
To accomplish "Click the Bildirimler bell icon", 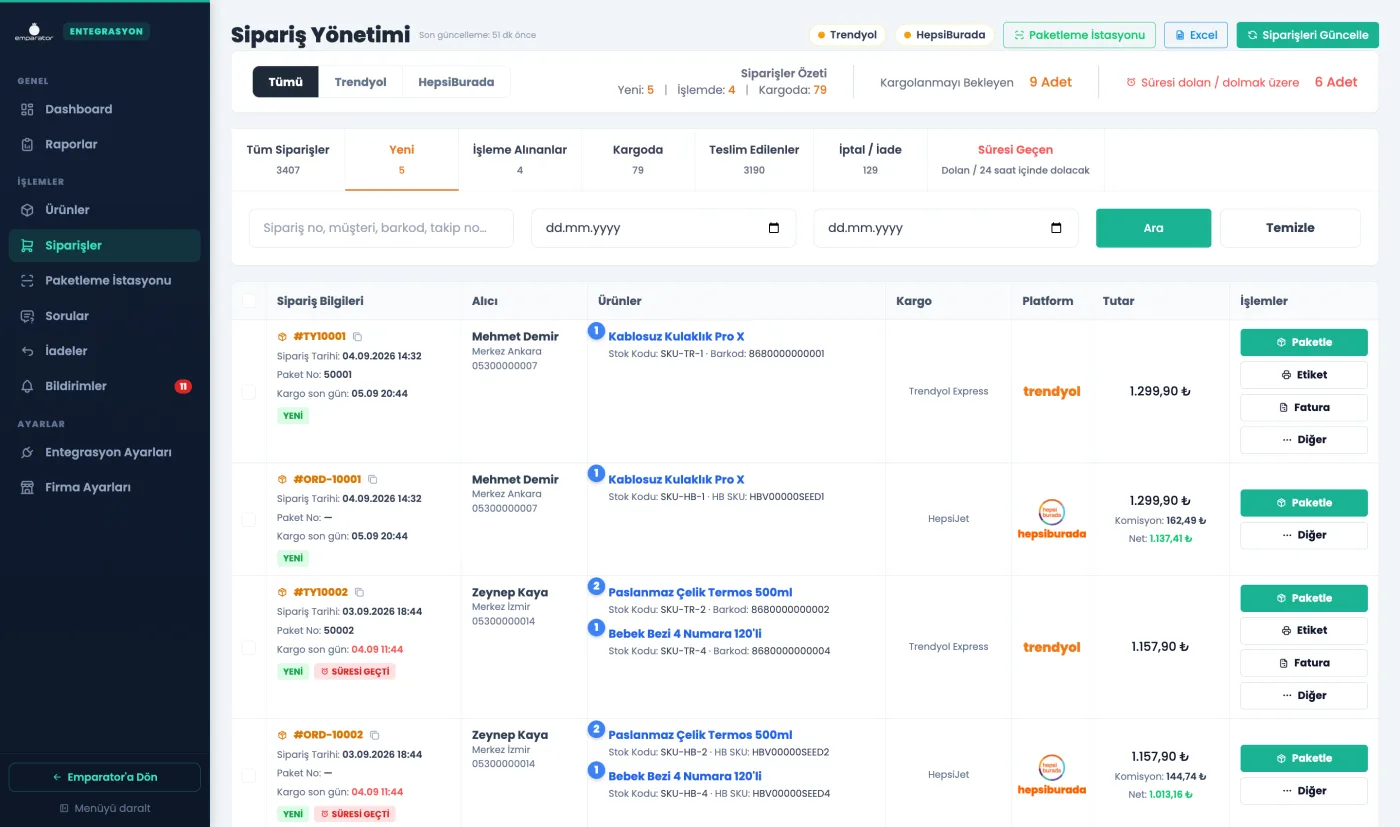I will click(27, 386).
